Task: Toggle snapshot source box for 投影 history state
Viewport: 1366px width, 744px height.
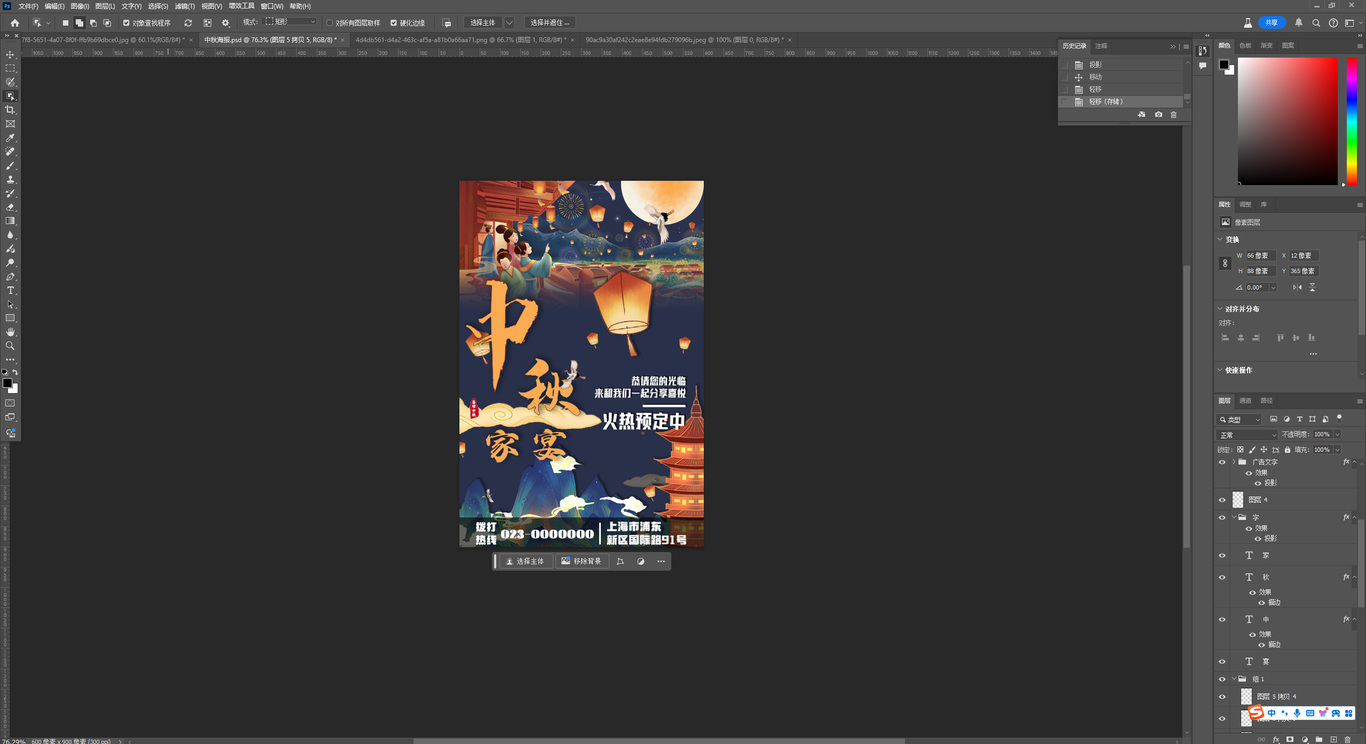Action: (x=1065, y=65)
